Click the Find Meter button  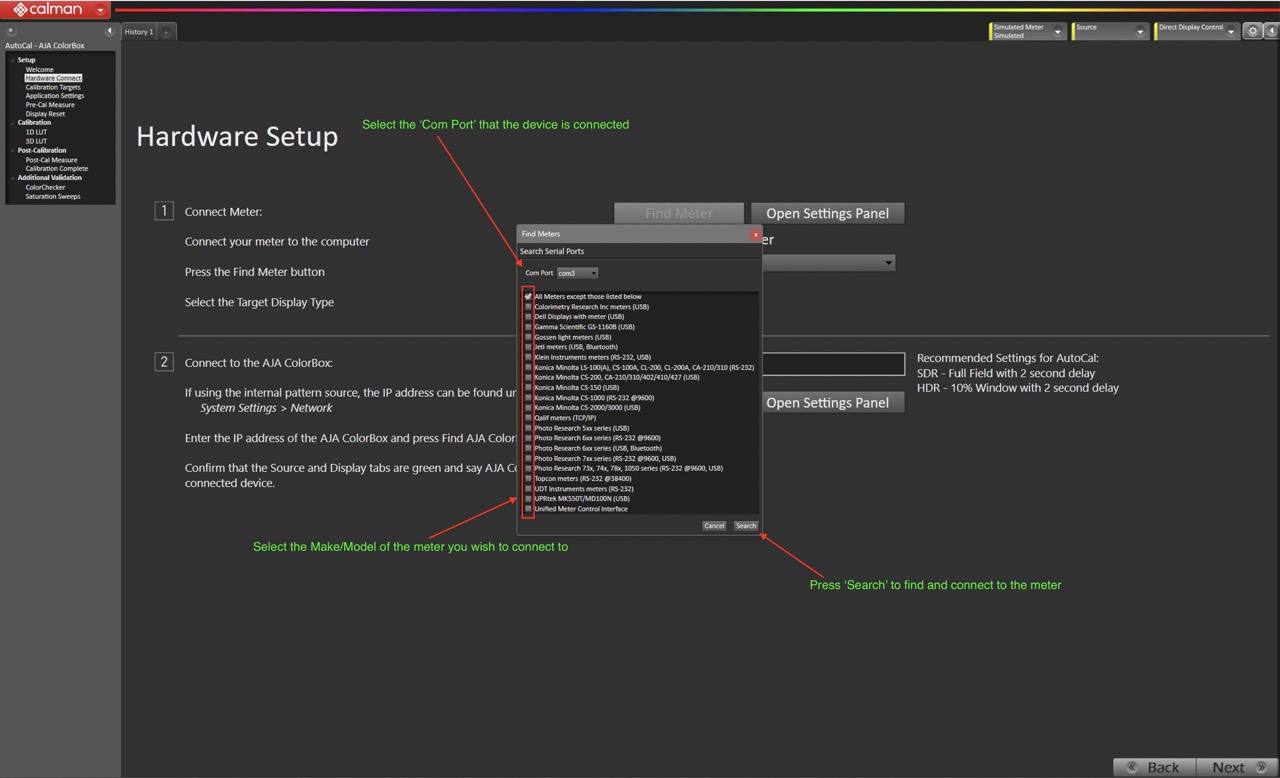pyautogui.click(x=679, y=213)
